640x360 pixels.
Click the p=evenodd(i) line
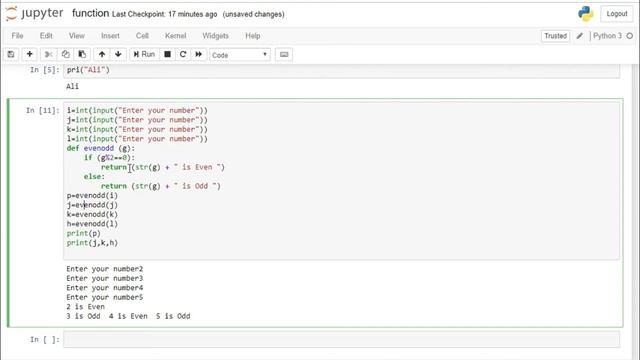[x=92, y=196]
